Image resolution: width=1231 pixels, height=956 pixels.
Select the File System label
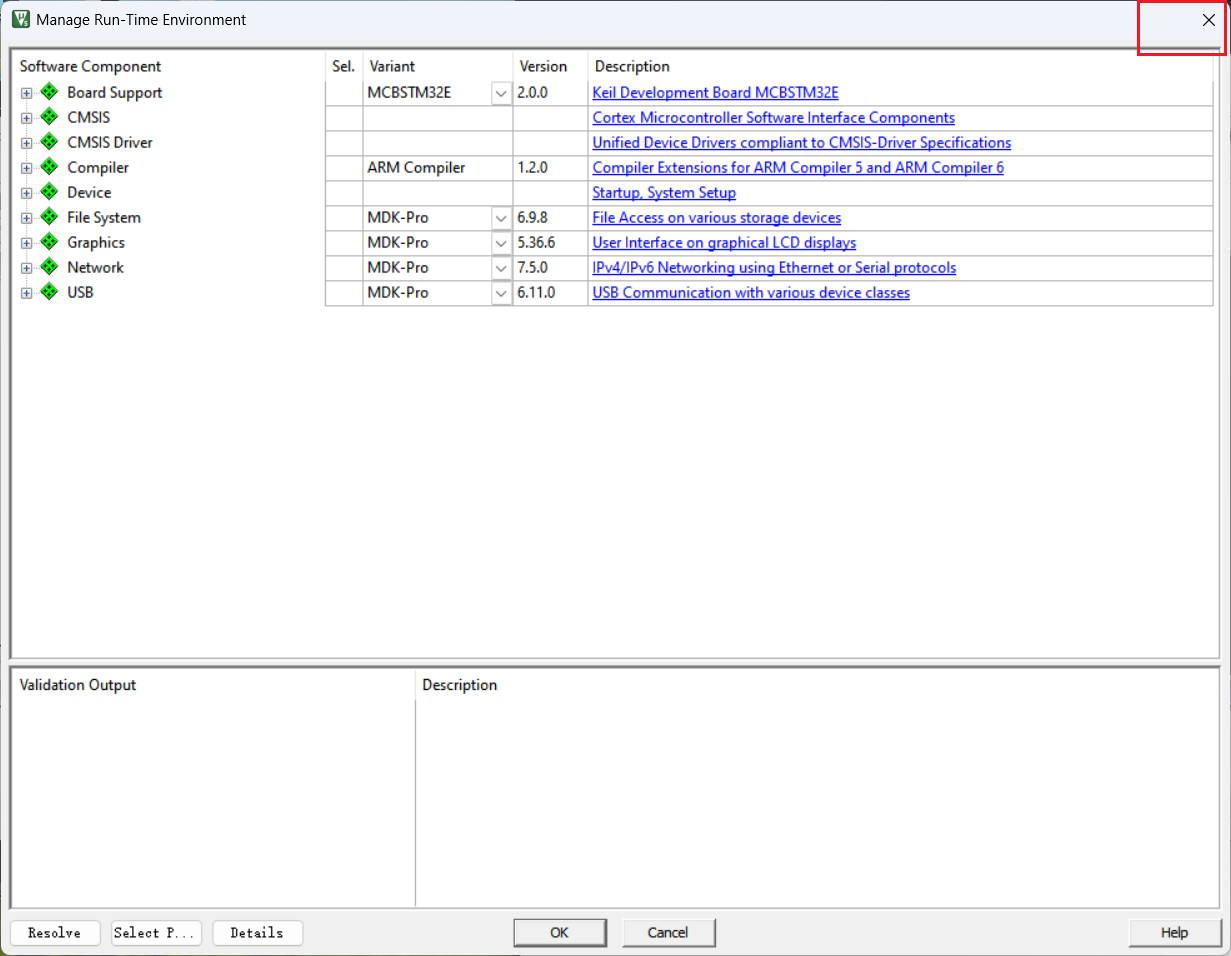click(x=104, y=218)
